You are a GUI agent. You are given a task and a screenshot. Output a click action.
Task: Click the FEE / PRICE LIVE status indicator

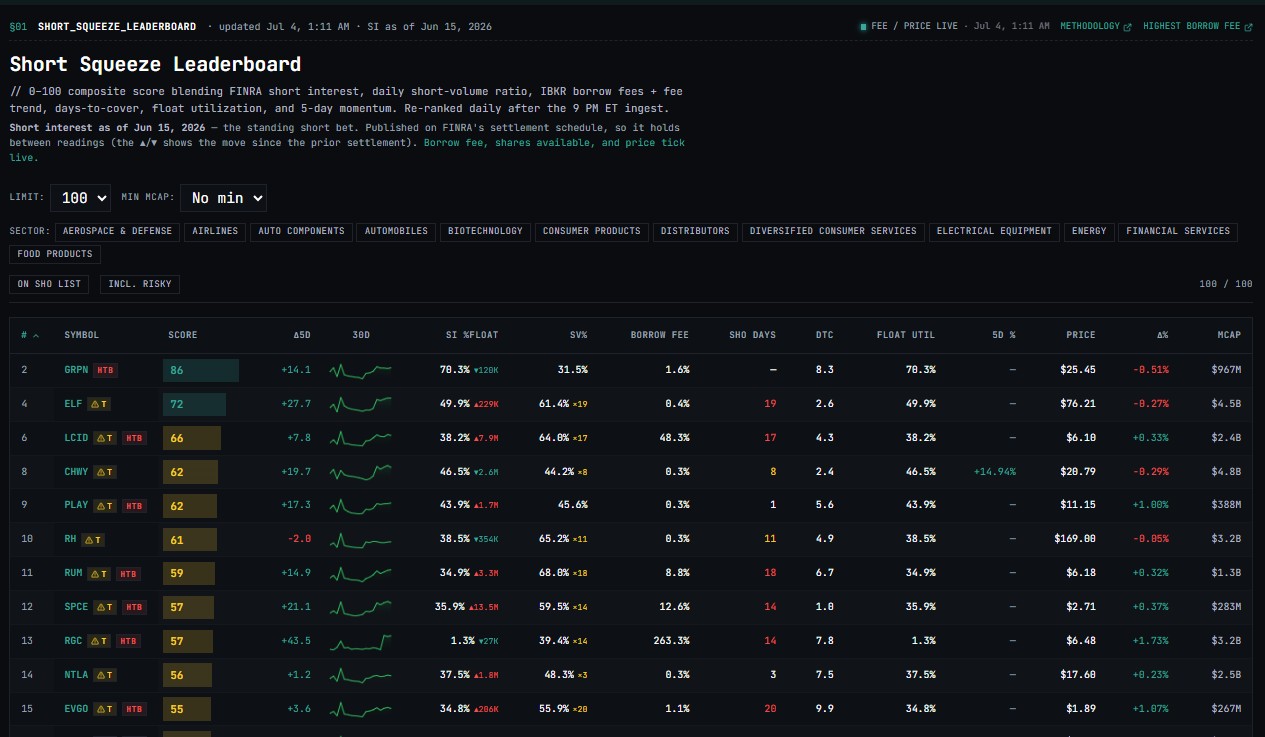(908, 26)
